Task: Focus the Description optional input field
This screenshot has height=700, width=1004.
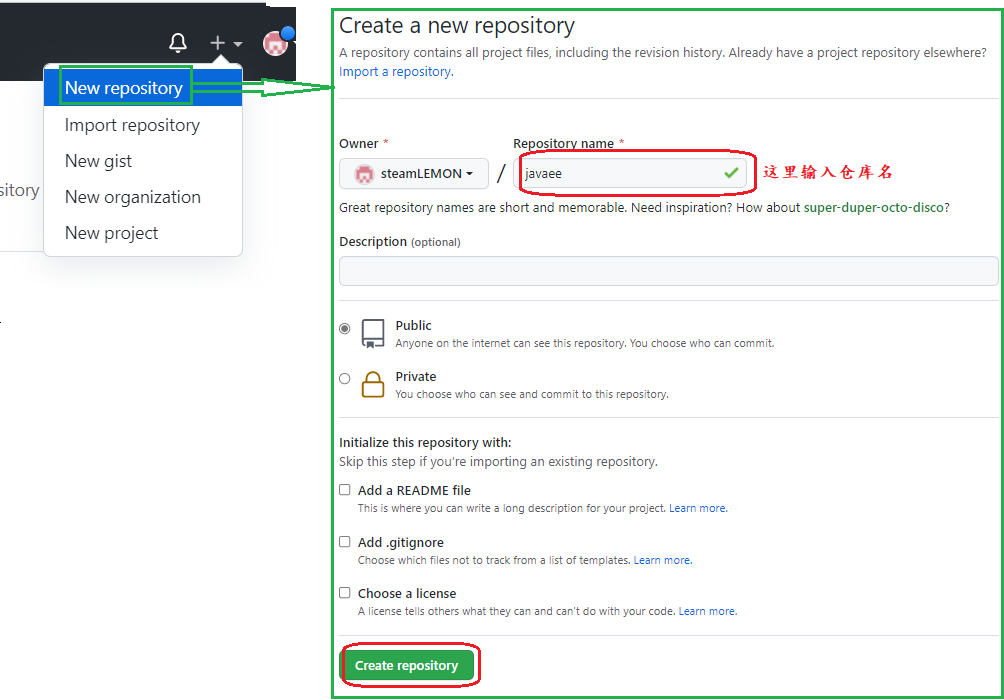Action: click(668, 271)
